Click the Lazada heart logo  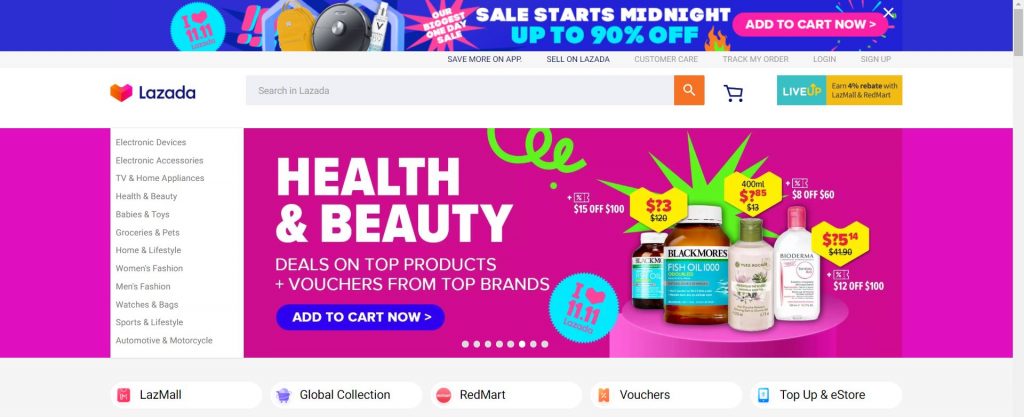click(x=121, y=92)
